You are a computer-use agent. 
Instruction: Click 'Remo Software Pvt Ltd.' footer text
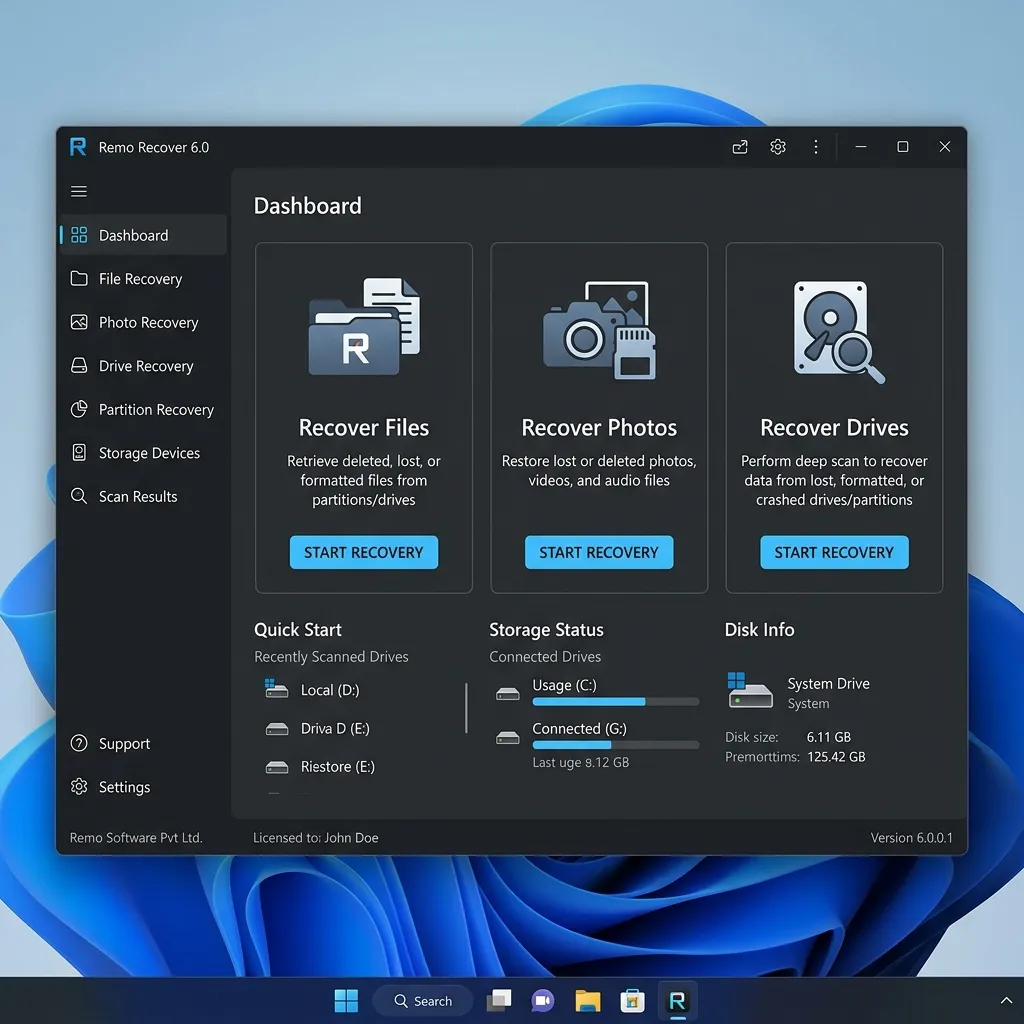click(x=136, y=838)
